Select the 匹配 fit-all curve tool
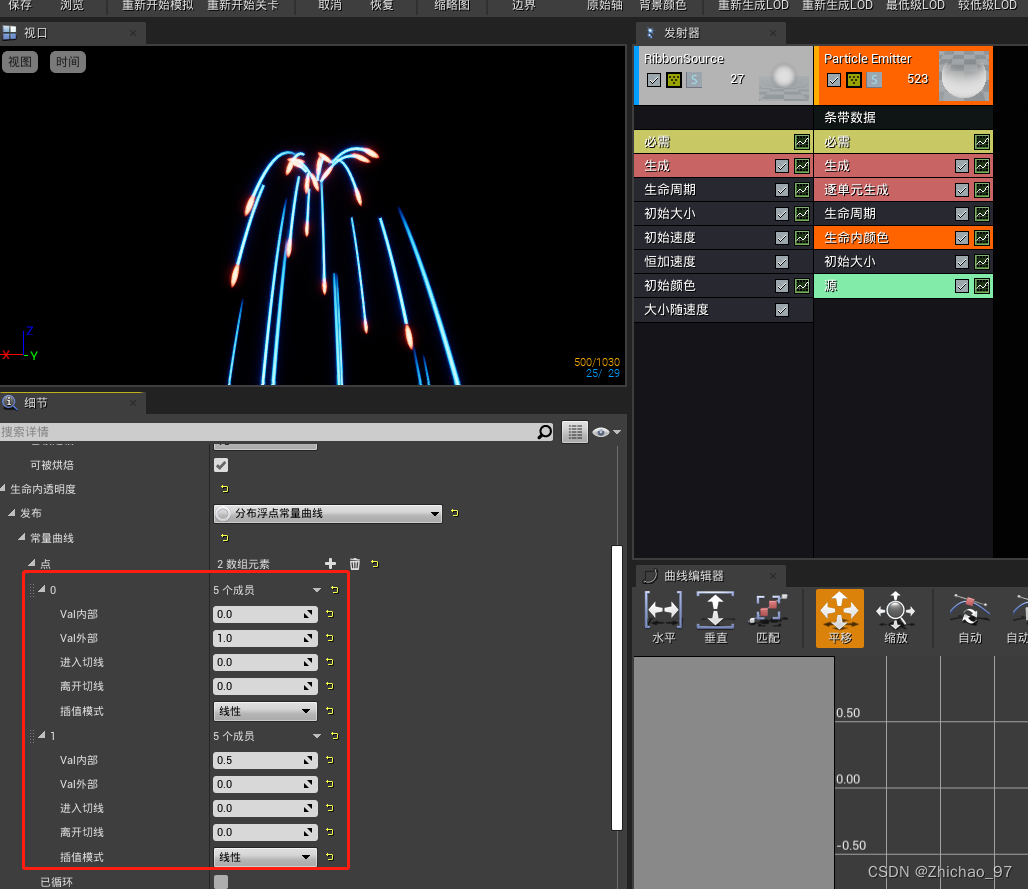Image resolution: width=1028 pixels, height=889 pixels. (x=768, y=618)
